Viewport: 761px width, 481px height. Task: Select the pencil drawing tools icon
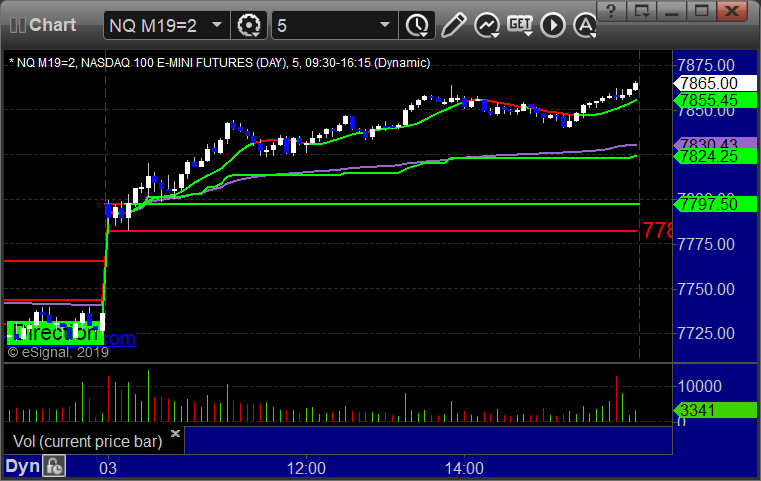pos(453,25)
